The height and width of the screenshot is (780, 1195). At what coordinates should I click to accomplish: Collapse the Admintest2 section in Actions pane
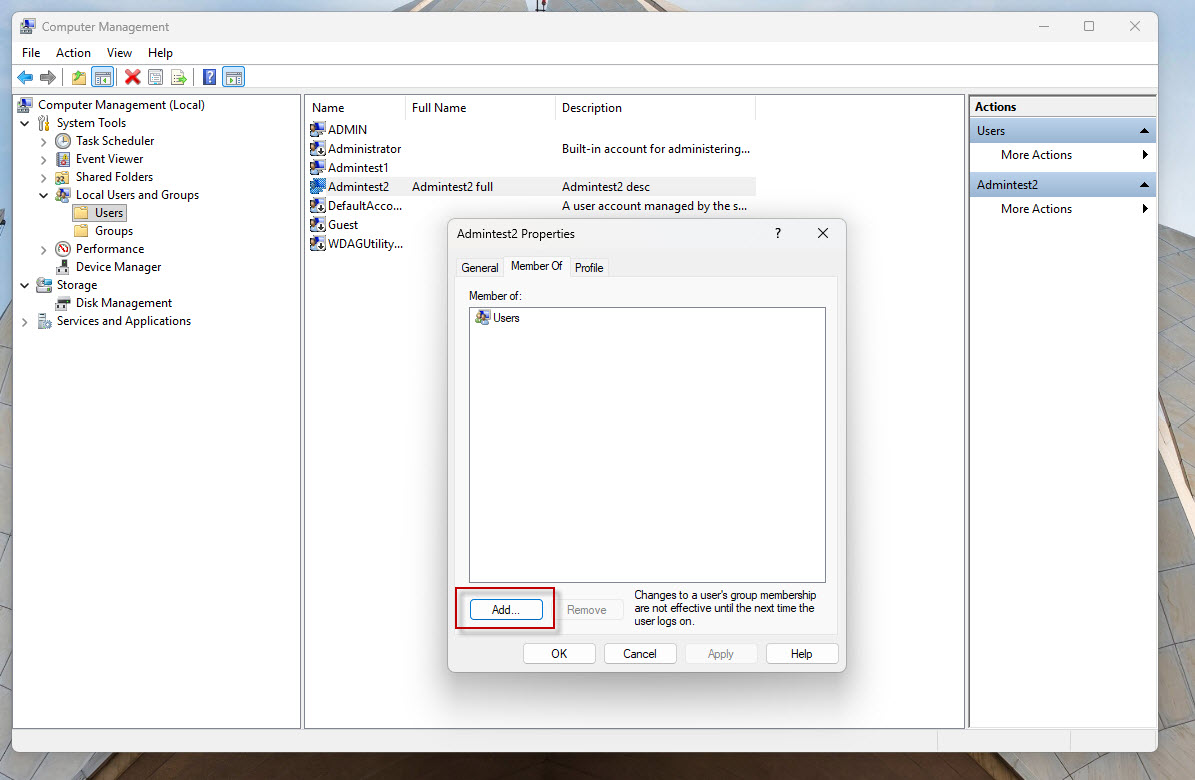point(1144,185)
